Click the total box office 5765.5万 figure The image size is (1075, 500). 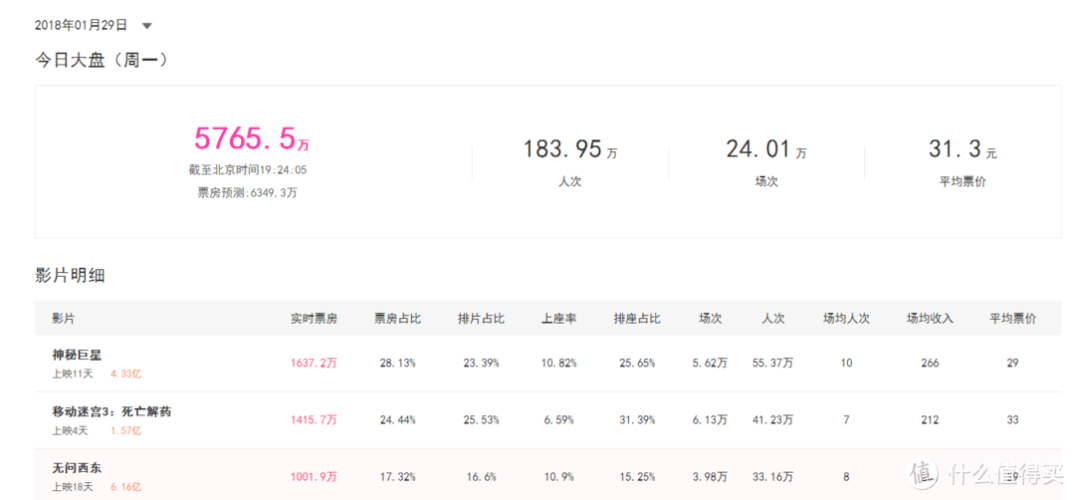pyautogui.click(x=246, y=139)
